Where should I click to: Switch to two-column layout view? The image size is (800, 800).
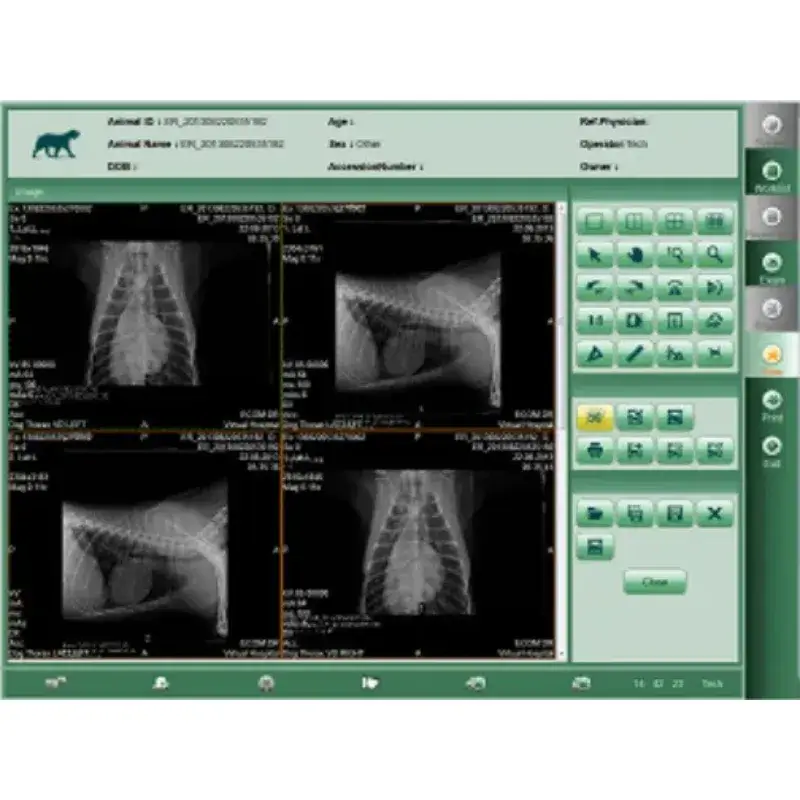coord(635,221)
